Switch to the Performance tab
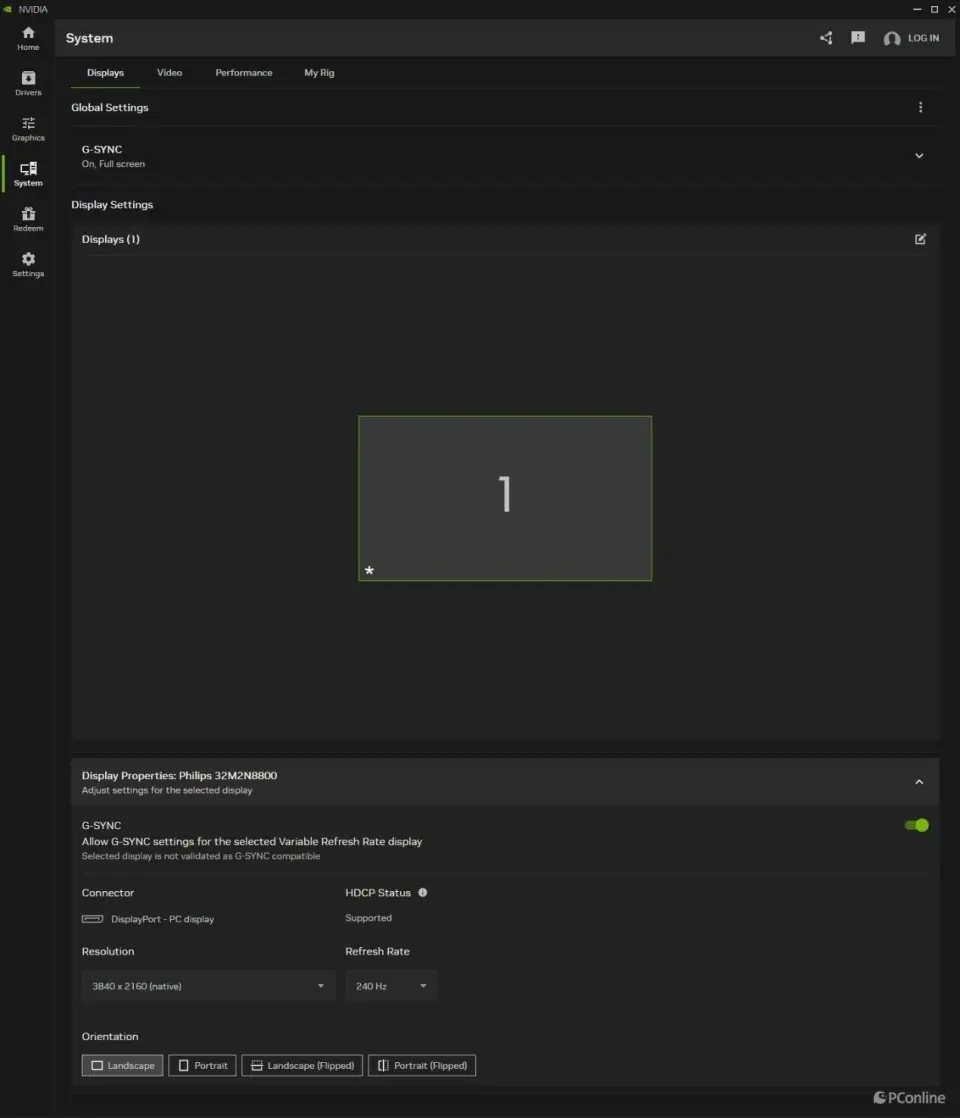 pos(243,73)
